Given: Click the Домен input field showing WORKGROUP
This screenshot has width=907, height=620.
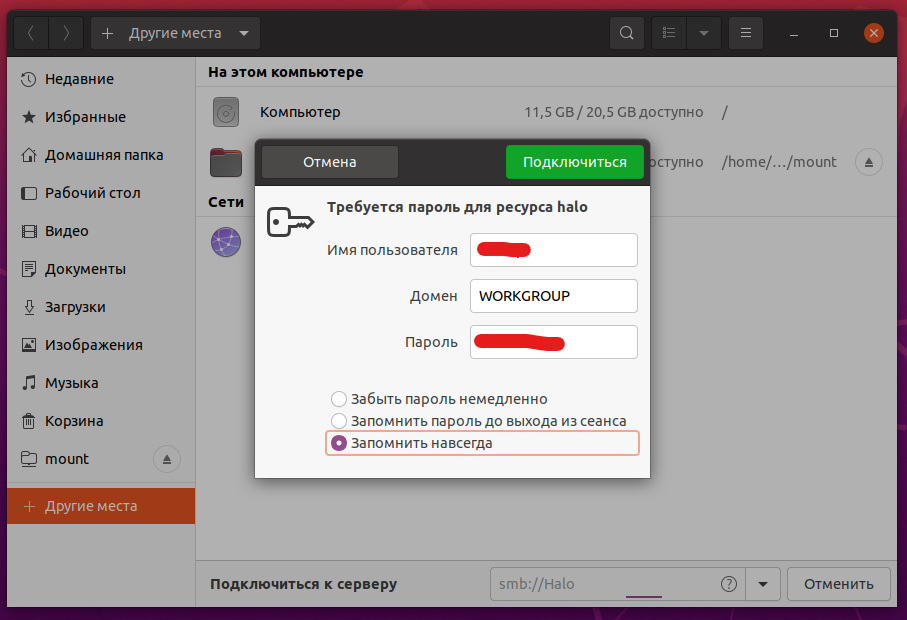Looking at the screenshot, I should pyautogui.click(x=553, y=296).
